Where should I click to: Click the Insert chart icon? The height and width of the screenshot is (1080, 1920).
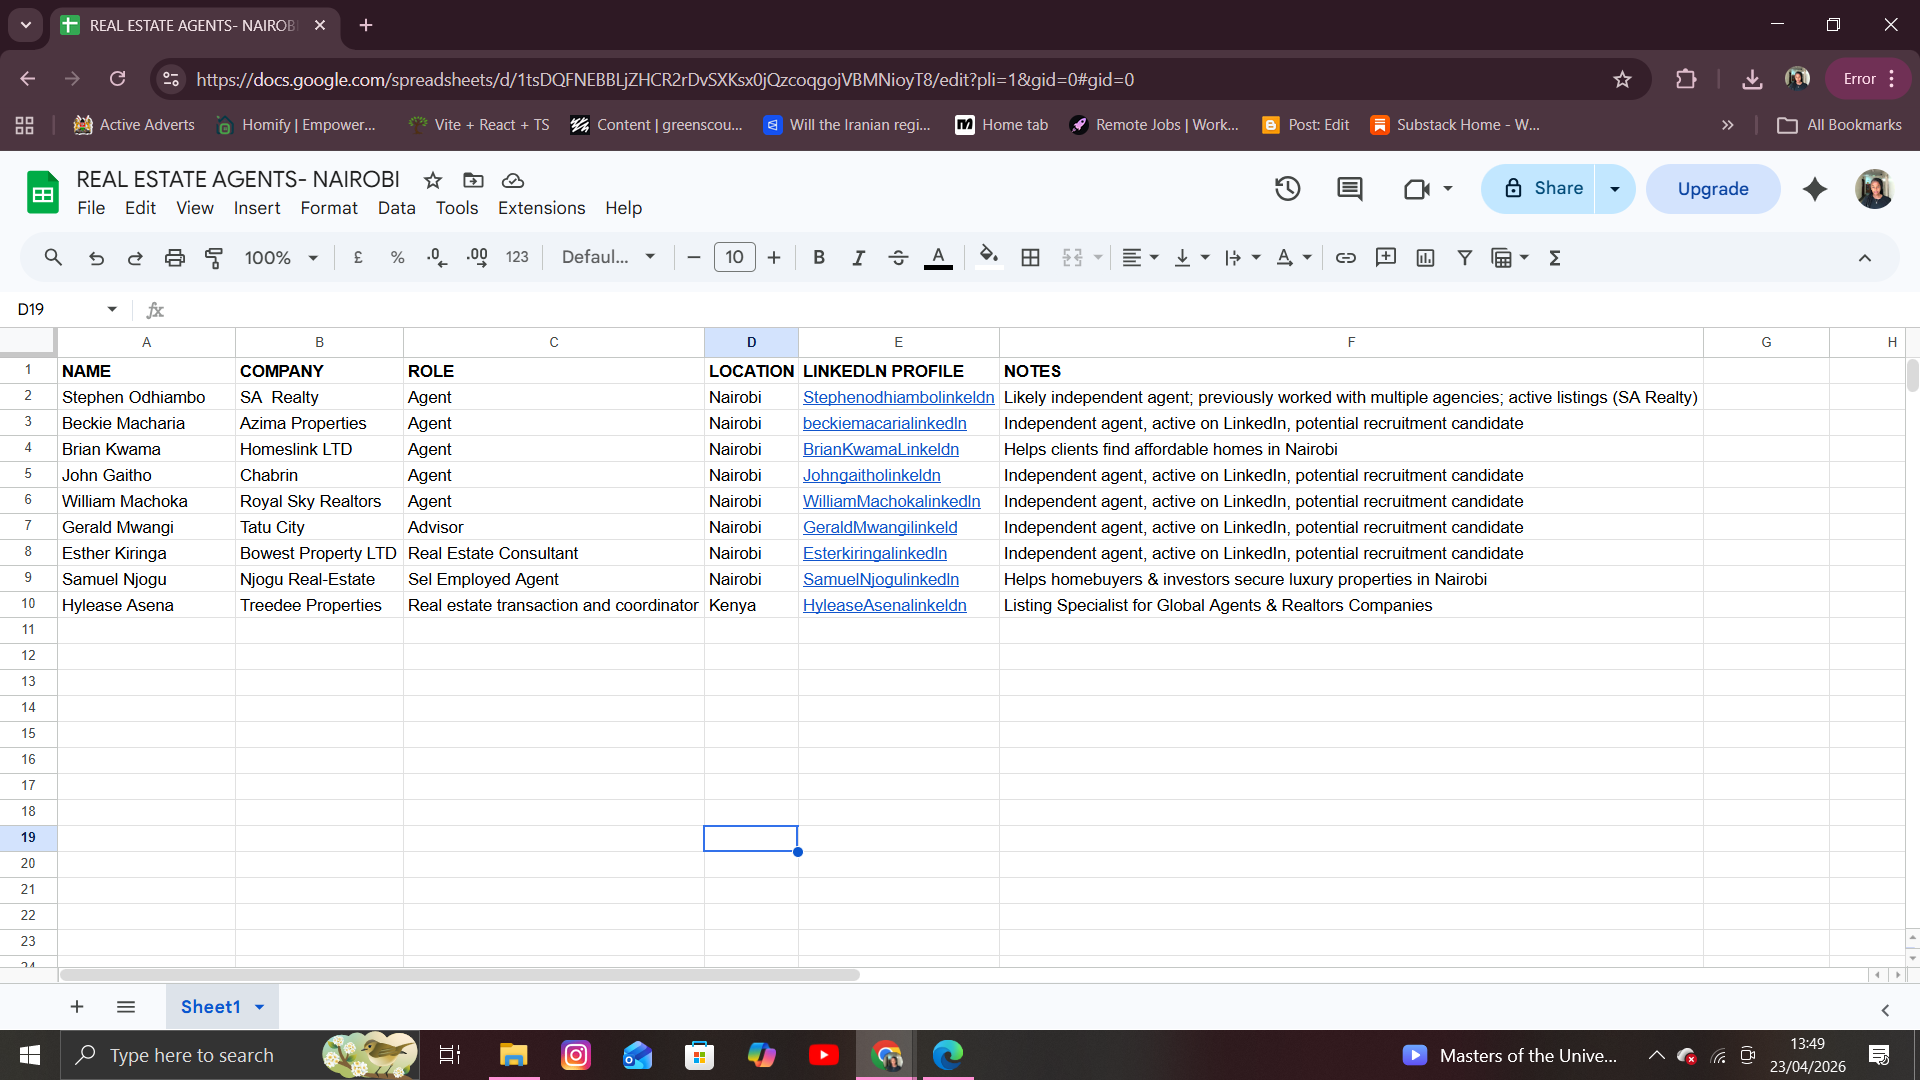click(x=1426, y=258)
